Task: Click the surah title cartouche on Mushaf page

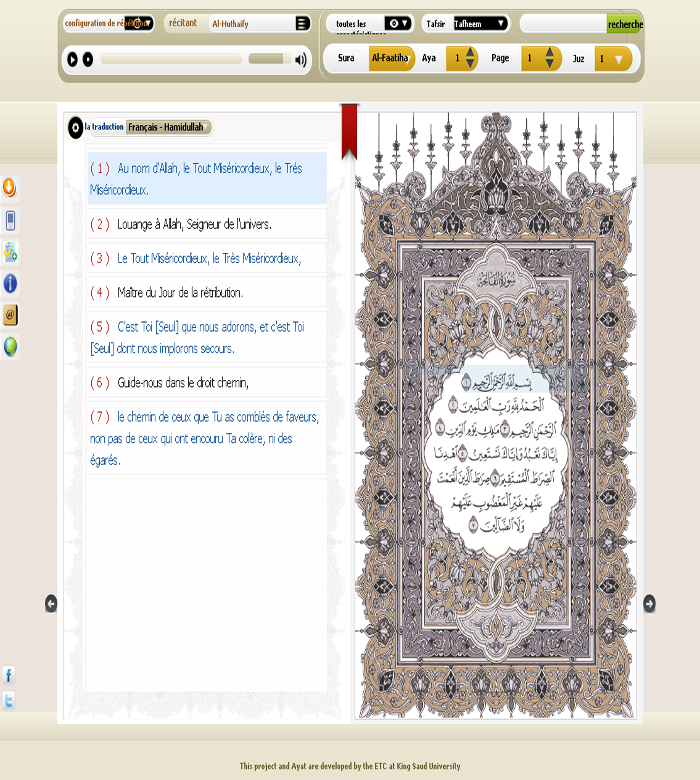Action: point(497,280)
